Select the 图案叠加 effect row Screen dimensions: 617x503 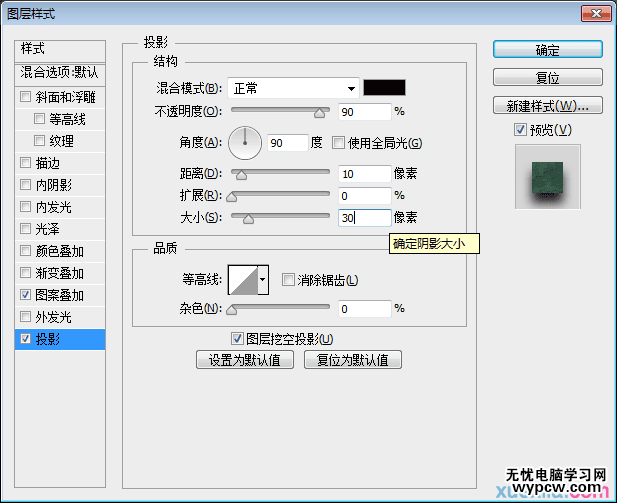pyautogui.click(x=60, y=295)
